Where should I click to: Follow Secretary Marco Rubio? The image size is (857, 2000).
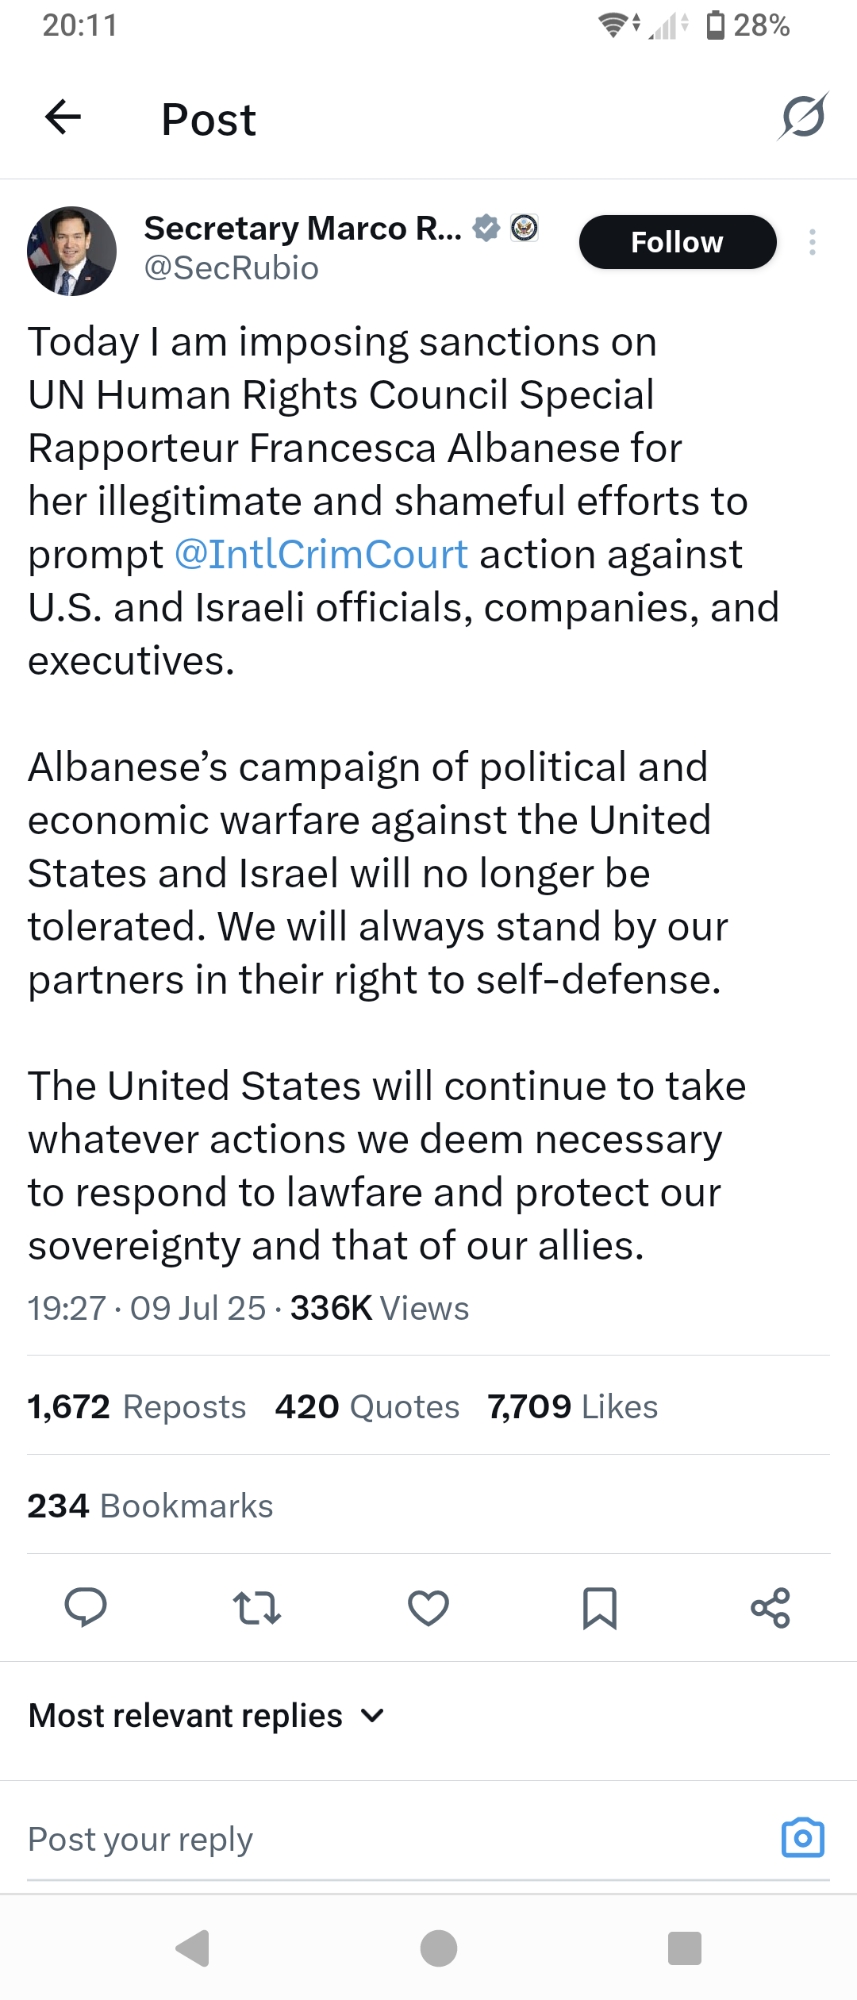(x=677, y=242)
